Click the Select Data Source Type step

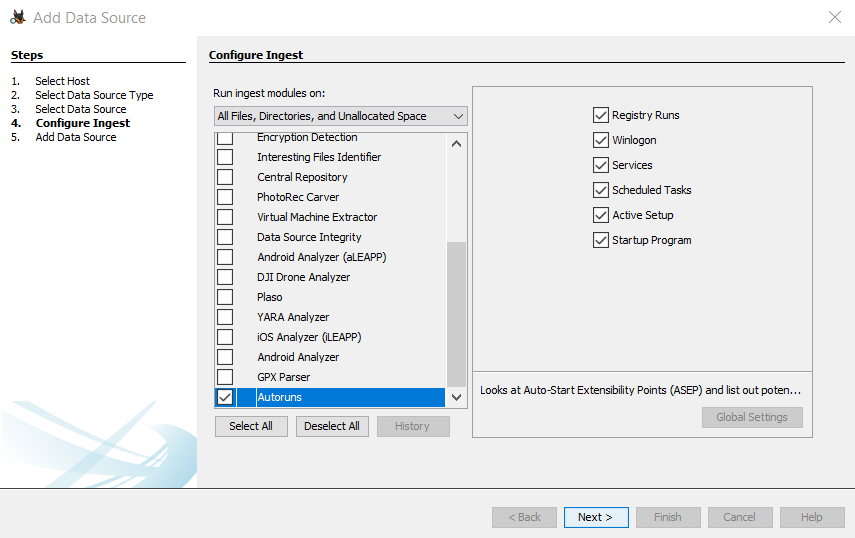[94, 95]
